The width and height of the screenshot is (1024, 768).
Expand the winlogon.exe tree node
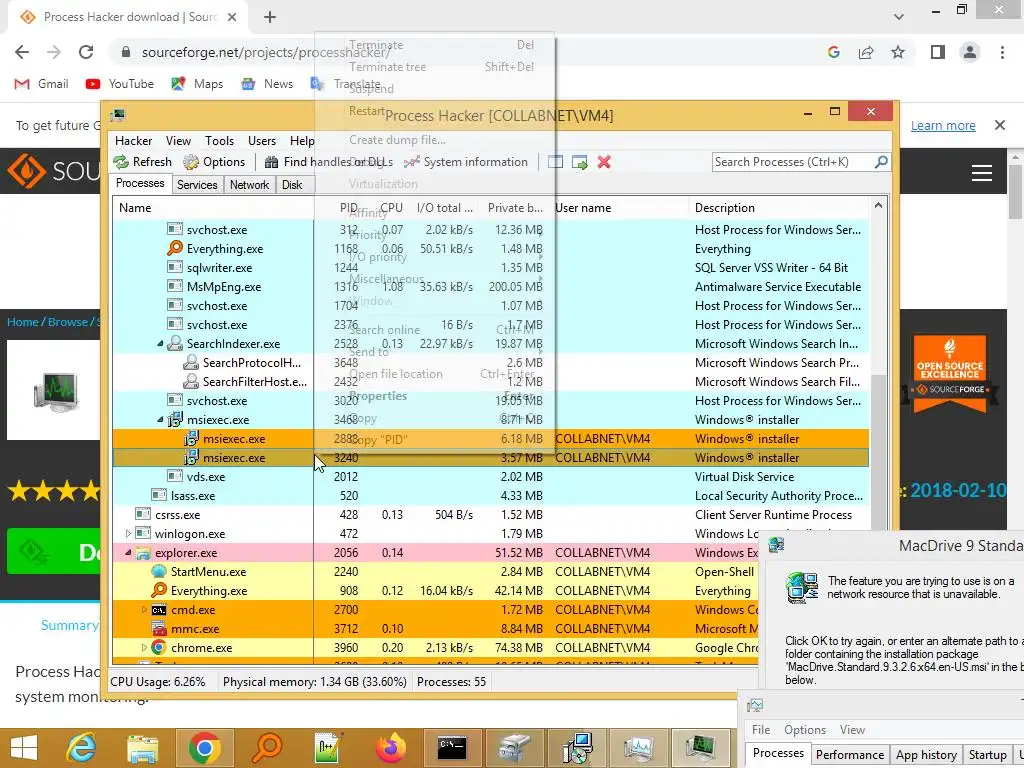(128, 534)
